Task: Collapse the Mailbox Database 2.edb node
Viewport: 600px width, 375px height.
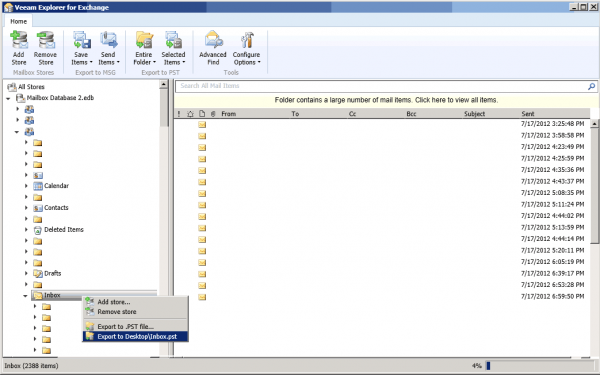Action: 8,98
